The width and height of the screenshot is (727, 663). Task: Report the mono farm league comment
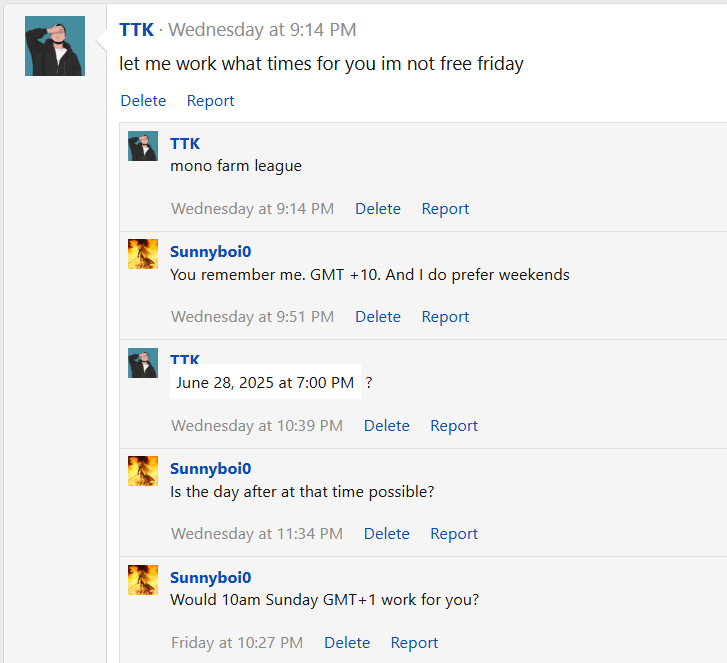[x=445, y=209]
